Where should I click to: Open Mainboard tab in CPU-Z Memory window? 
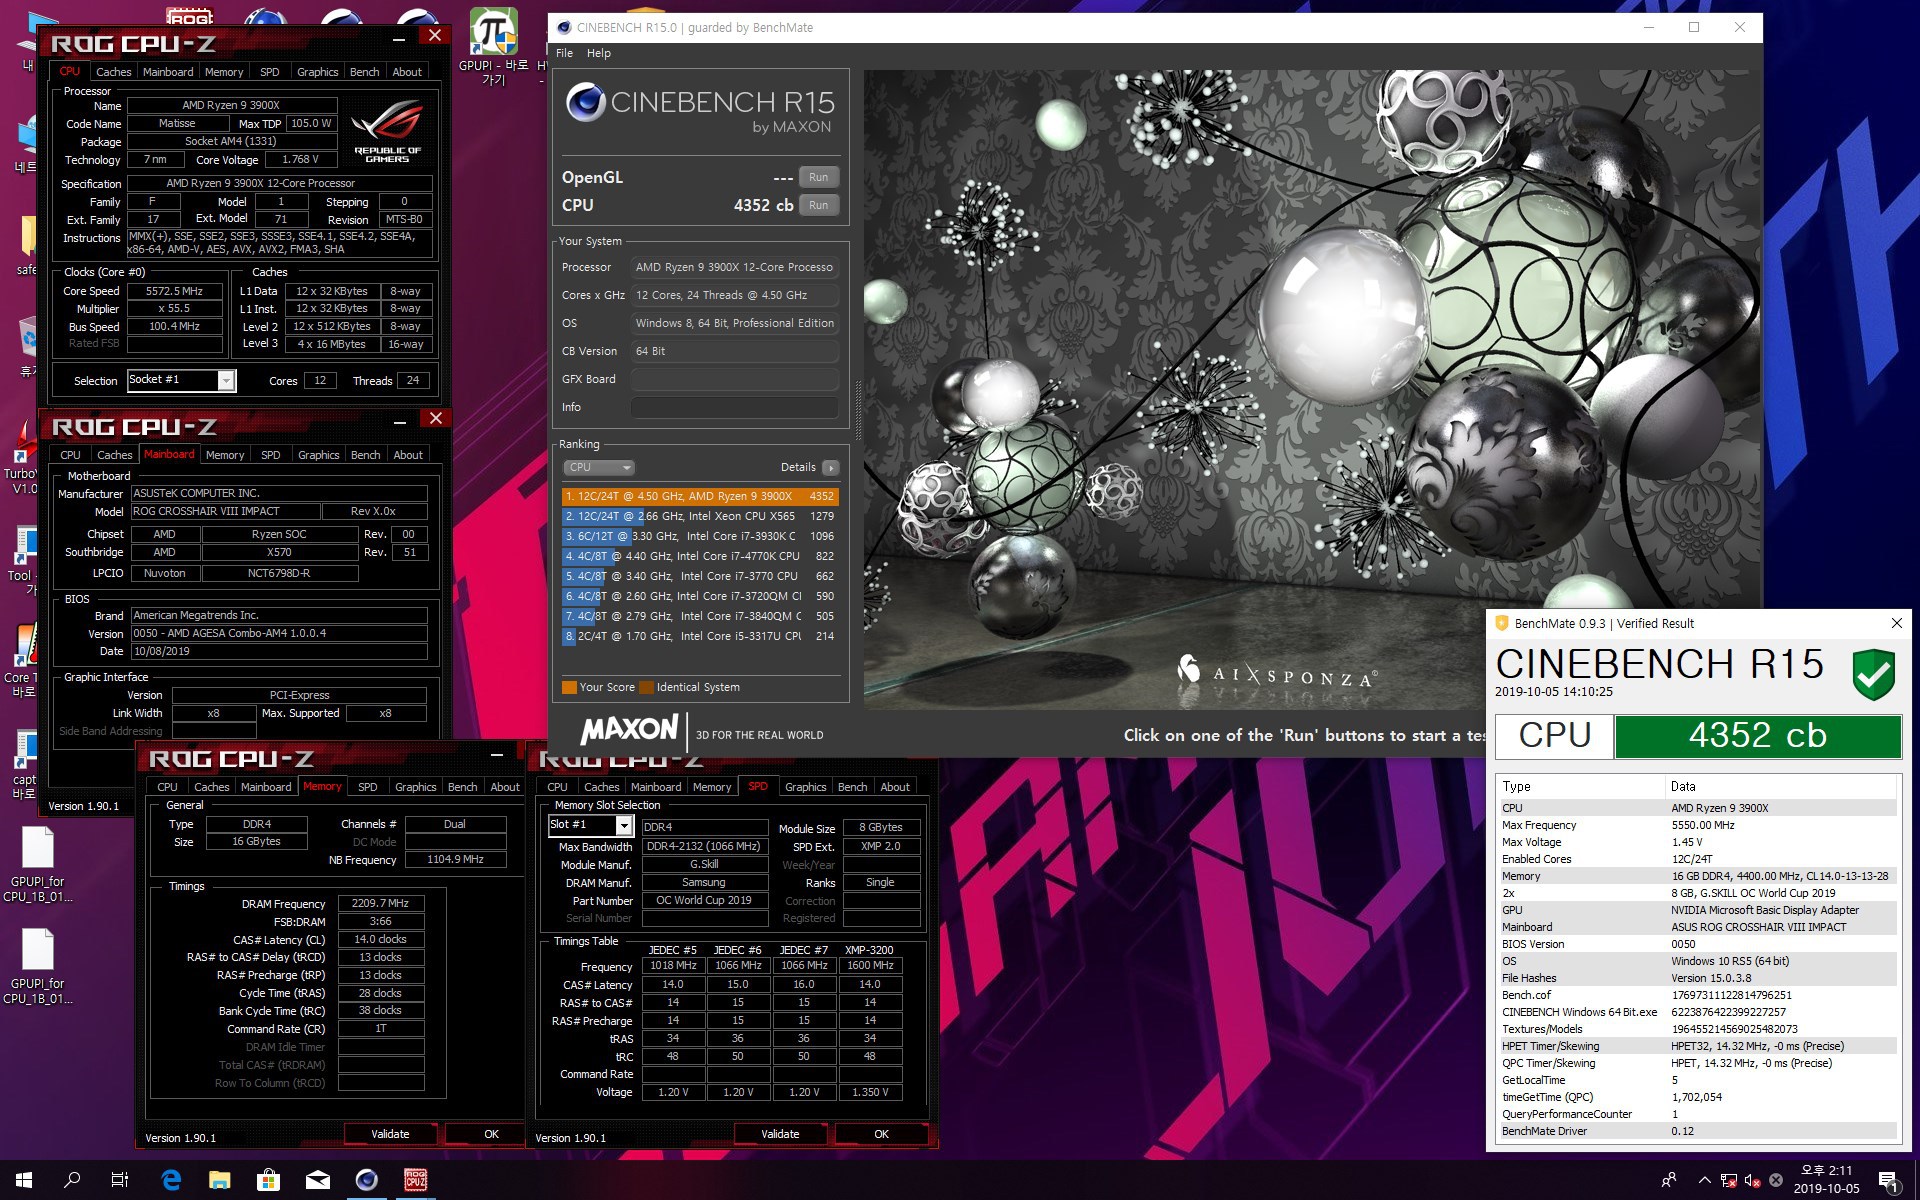pos(266,787)
